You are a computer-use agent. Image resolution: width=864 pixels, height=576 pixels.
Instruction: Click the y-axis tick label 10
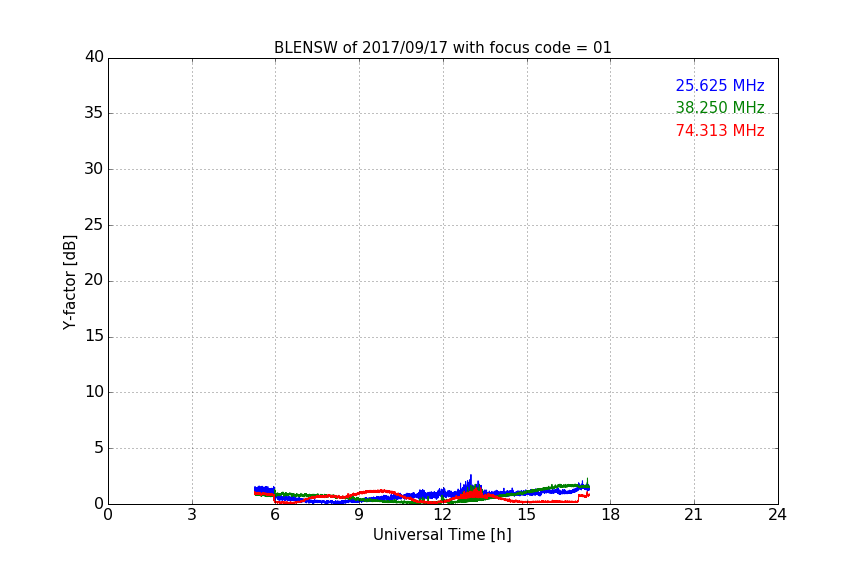tap(94, 392)
